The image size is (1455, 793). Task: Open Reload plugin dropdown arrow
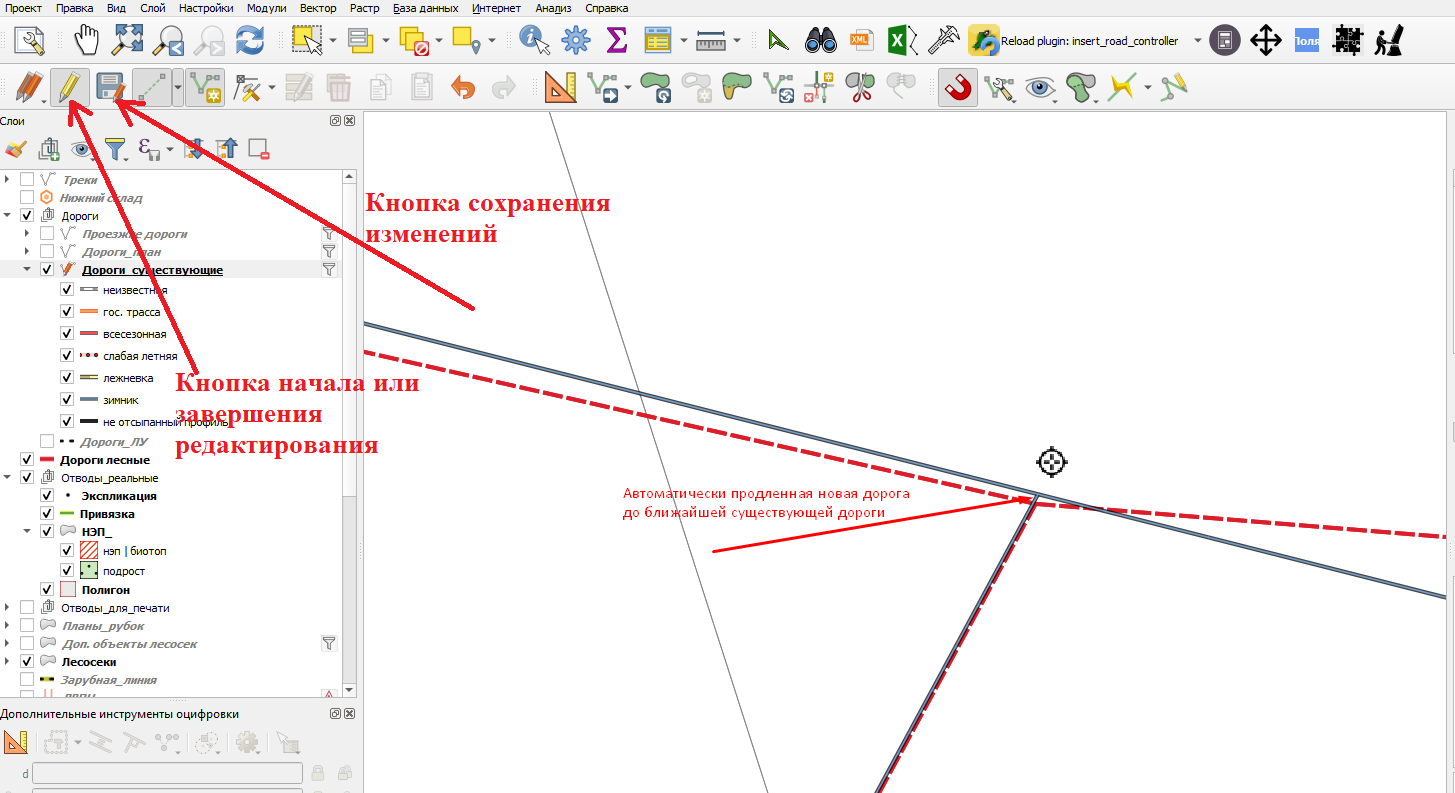(1198, 41)
